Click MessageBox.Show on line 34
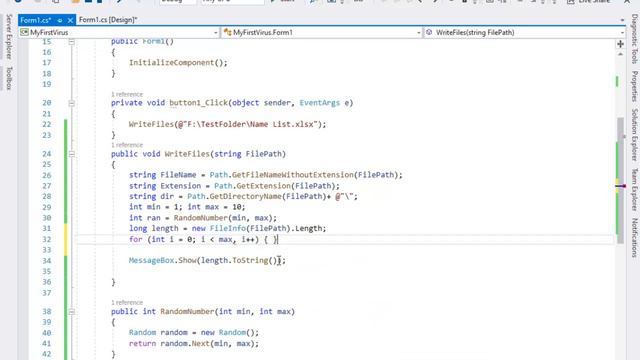The height and width of the screenshot is (360, 640). (x=162, y=260)
